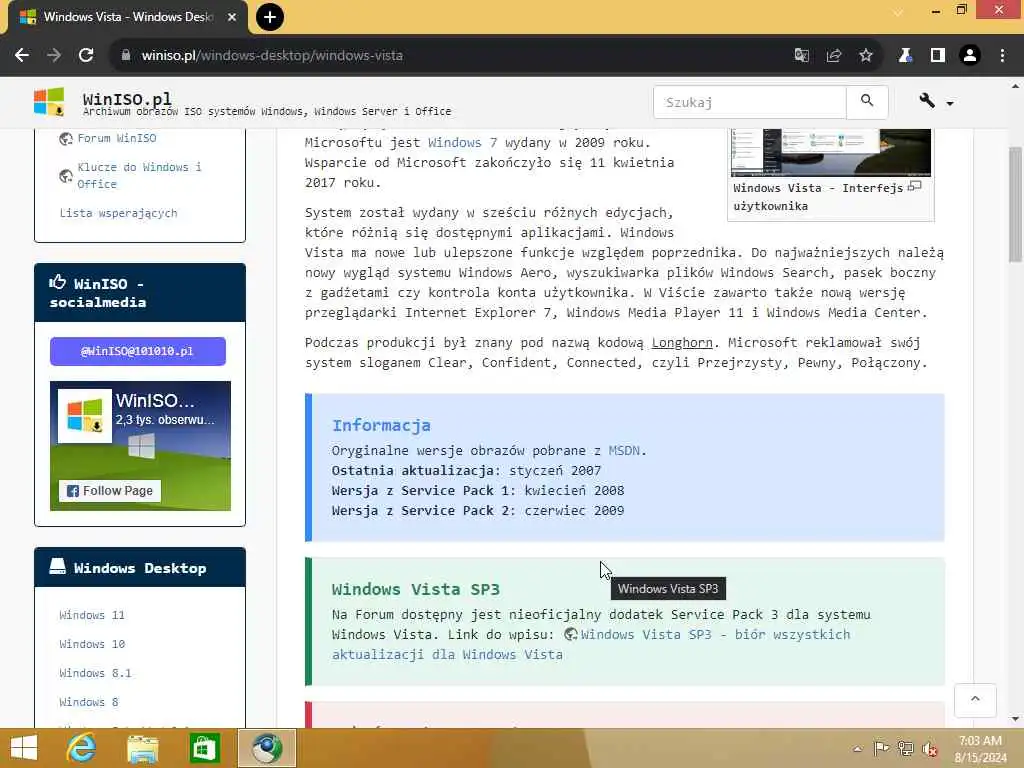The height and width of the screenshot is (768, 1024).
Task: Show hidden system tray icons
Action: (x=857, y=748)
